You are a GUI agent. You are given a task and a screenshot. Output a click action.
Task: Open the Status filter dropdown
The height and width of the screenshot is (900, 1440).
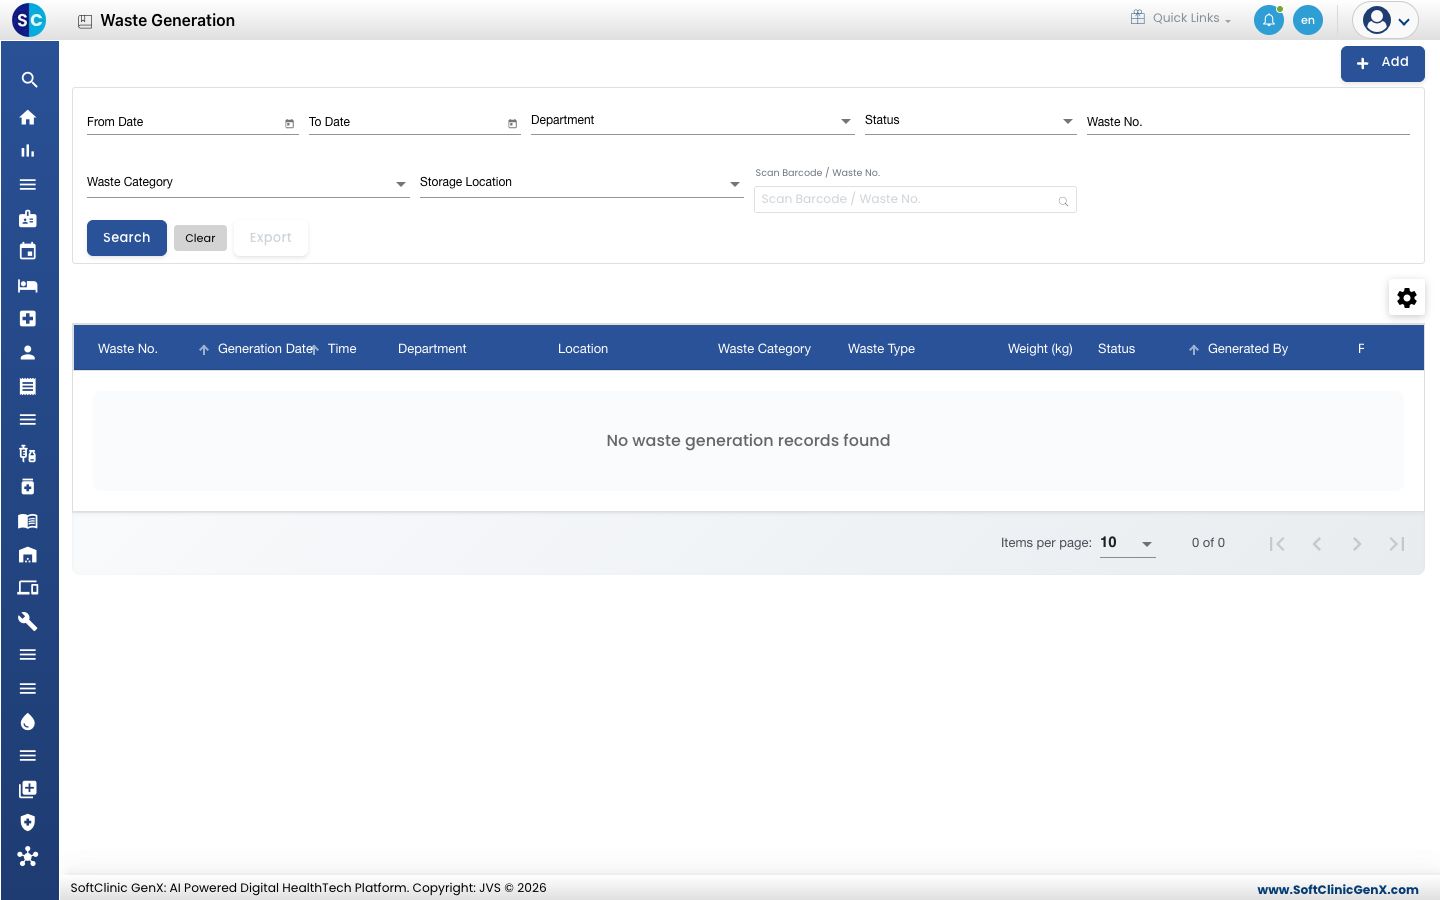(970, 121)
